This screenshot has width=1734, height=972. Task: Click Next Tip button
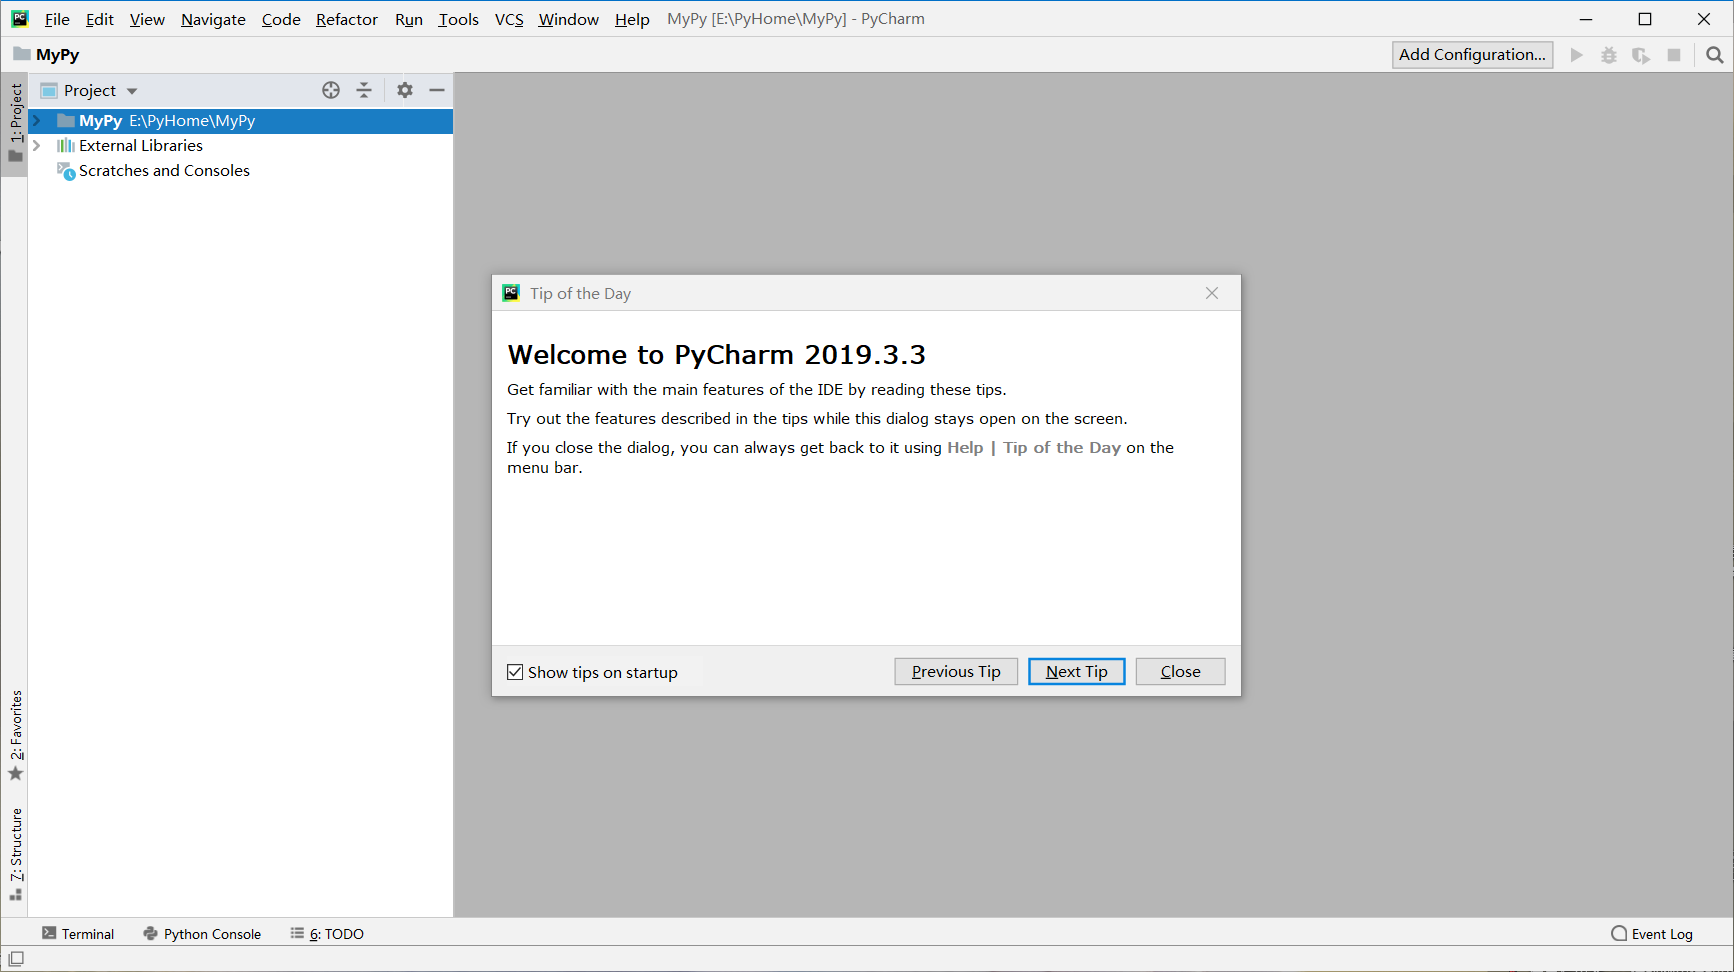click(x=1077, y=672)
